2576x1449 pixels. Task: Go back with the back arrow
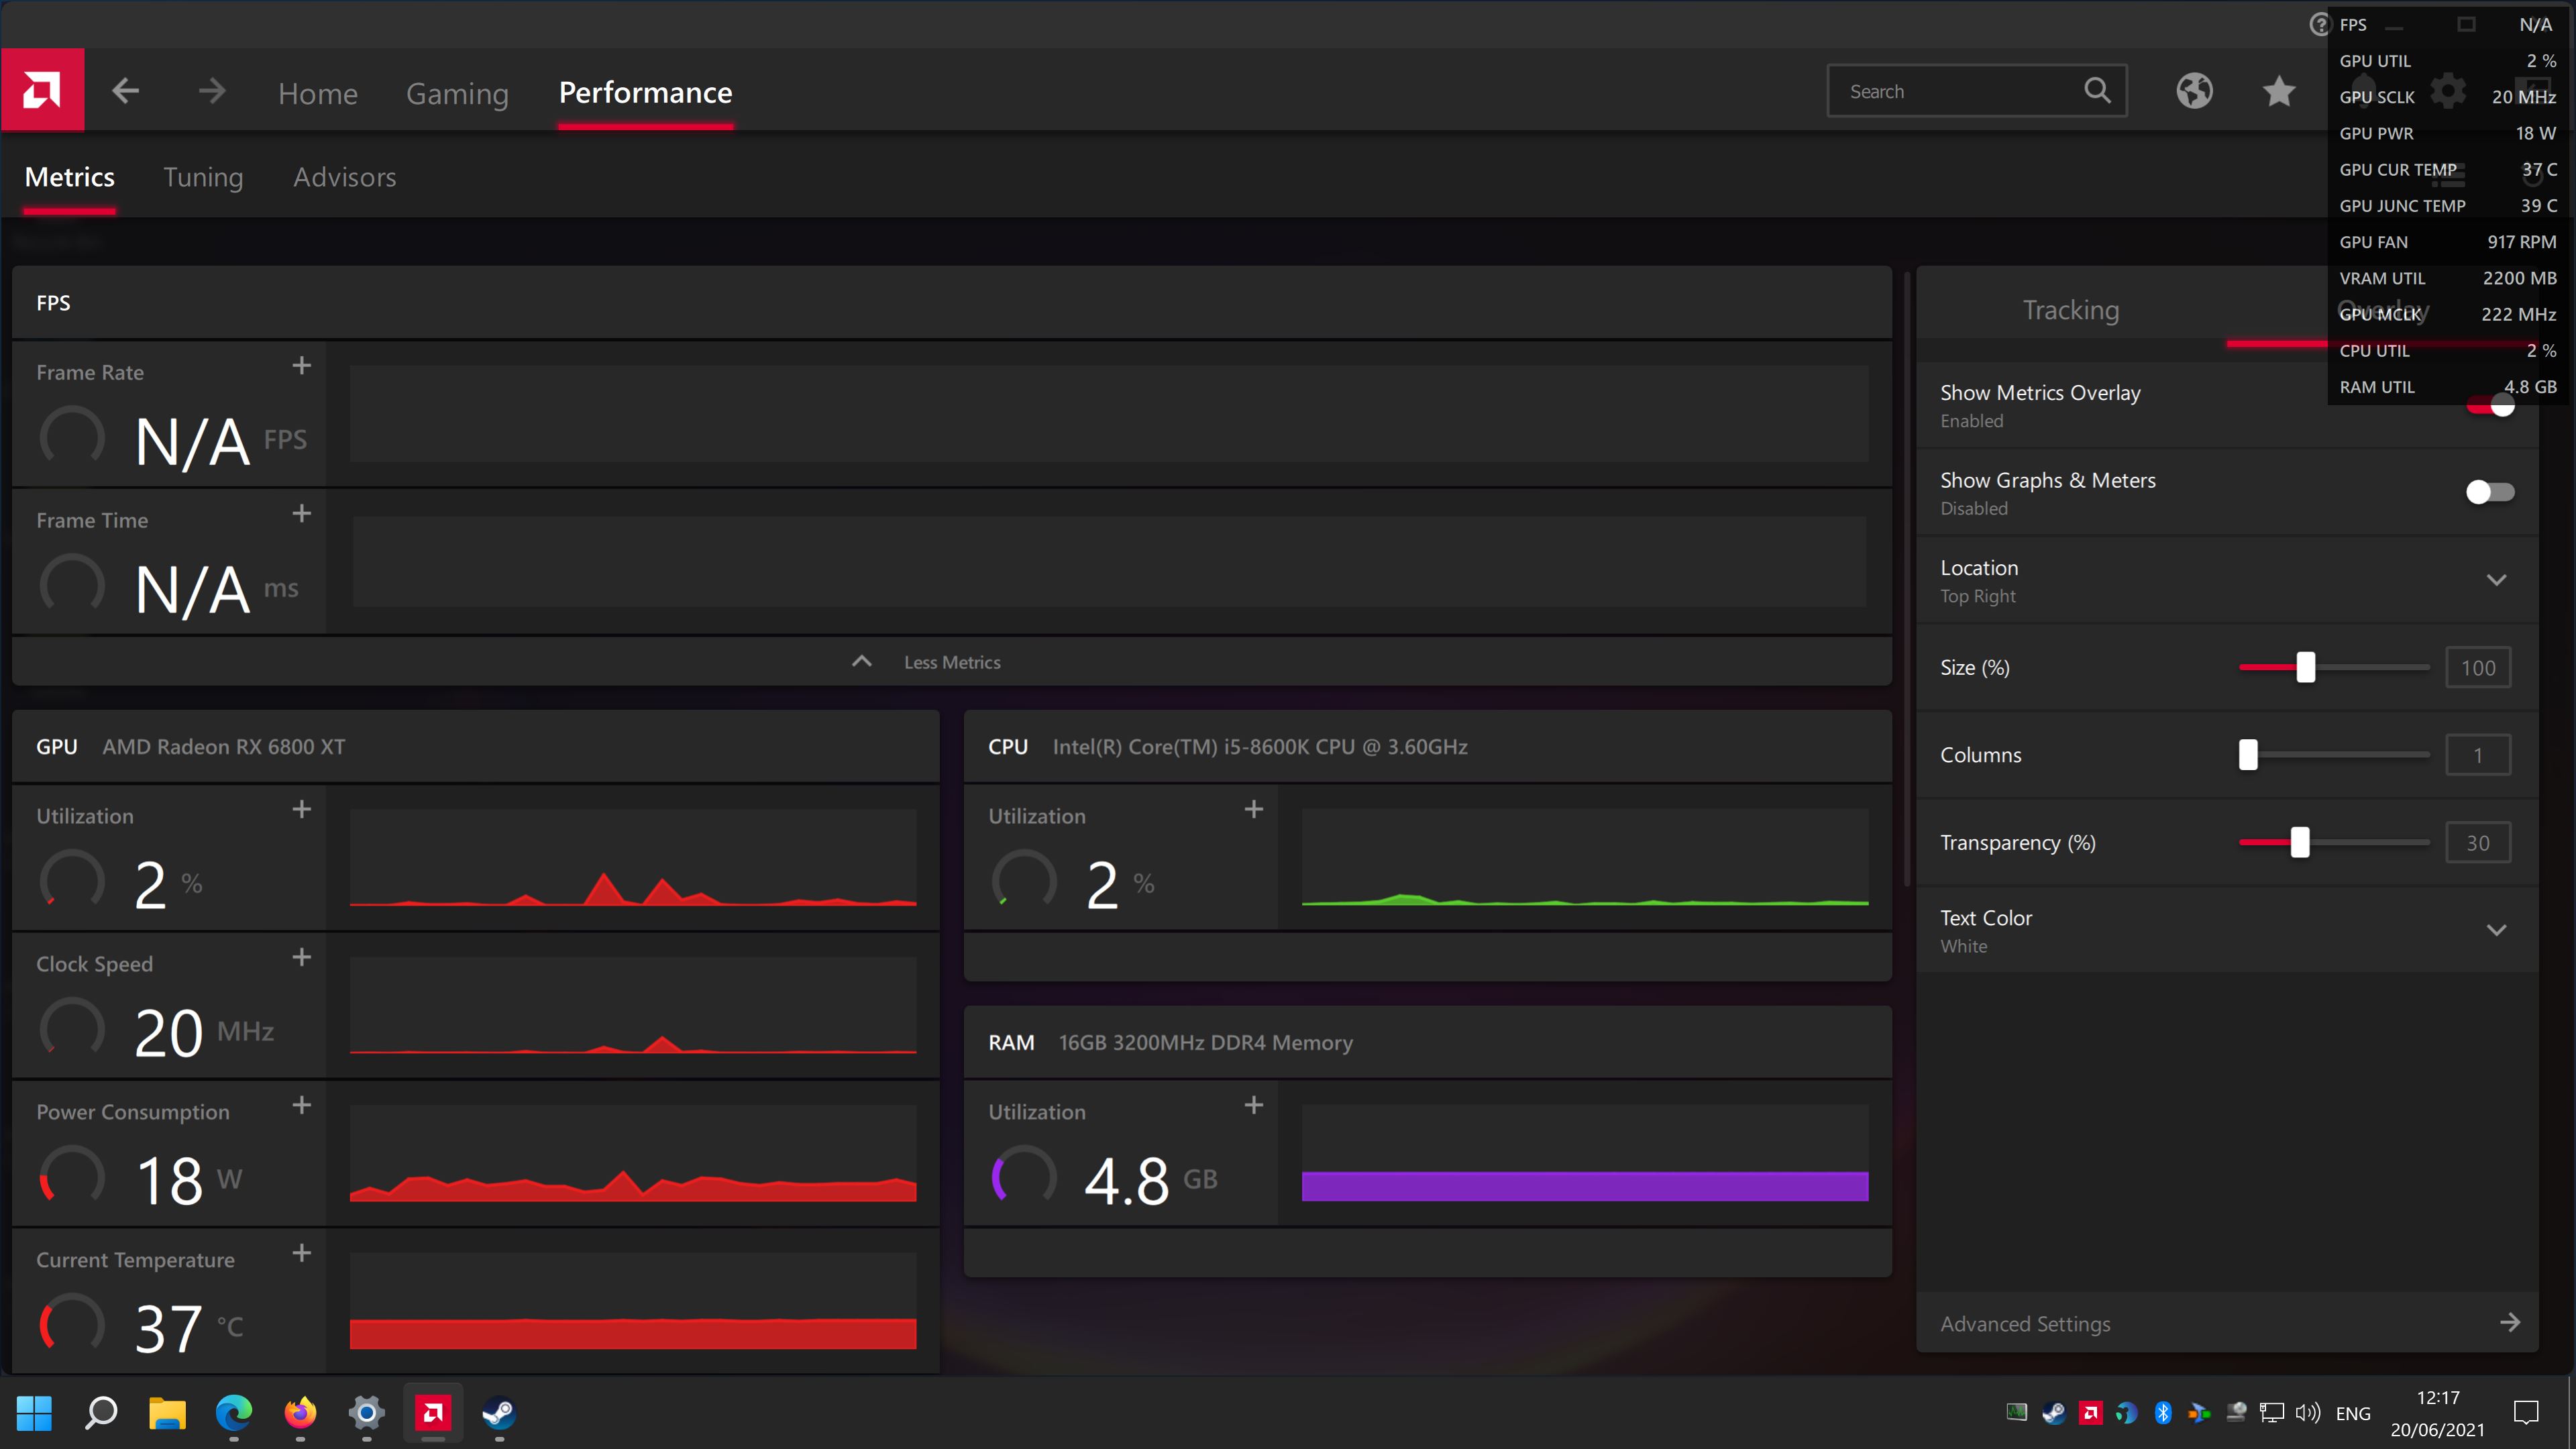pyautogui.click(x=125, y=91)
